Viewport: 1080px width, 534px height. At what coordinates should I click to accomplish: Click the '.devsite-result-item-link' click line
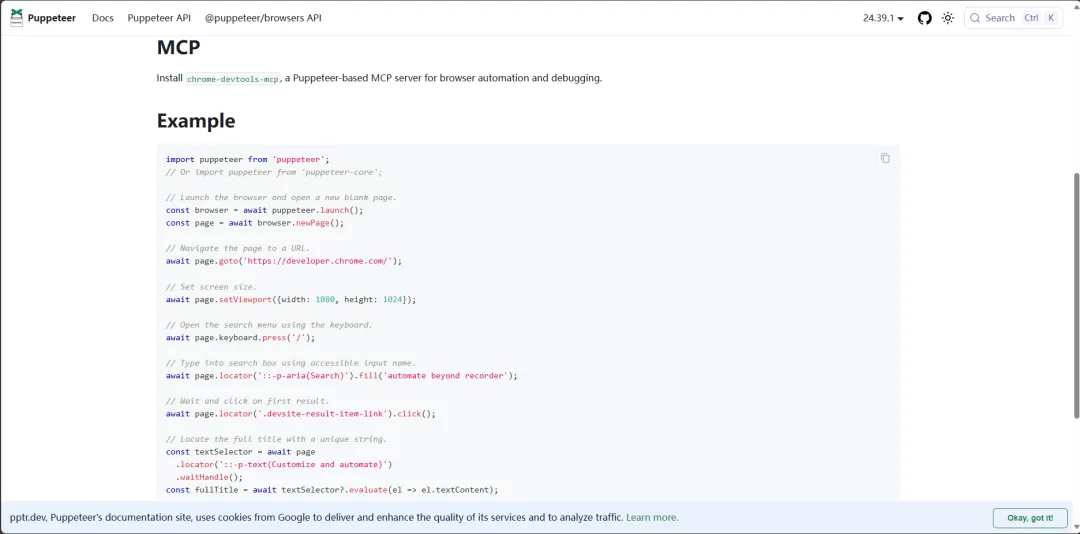tap(301, 414)
